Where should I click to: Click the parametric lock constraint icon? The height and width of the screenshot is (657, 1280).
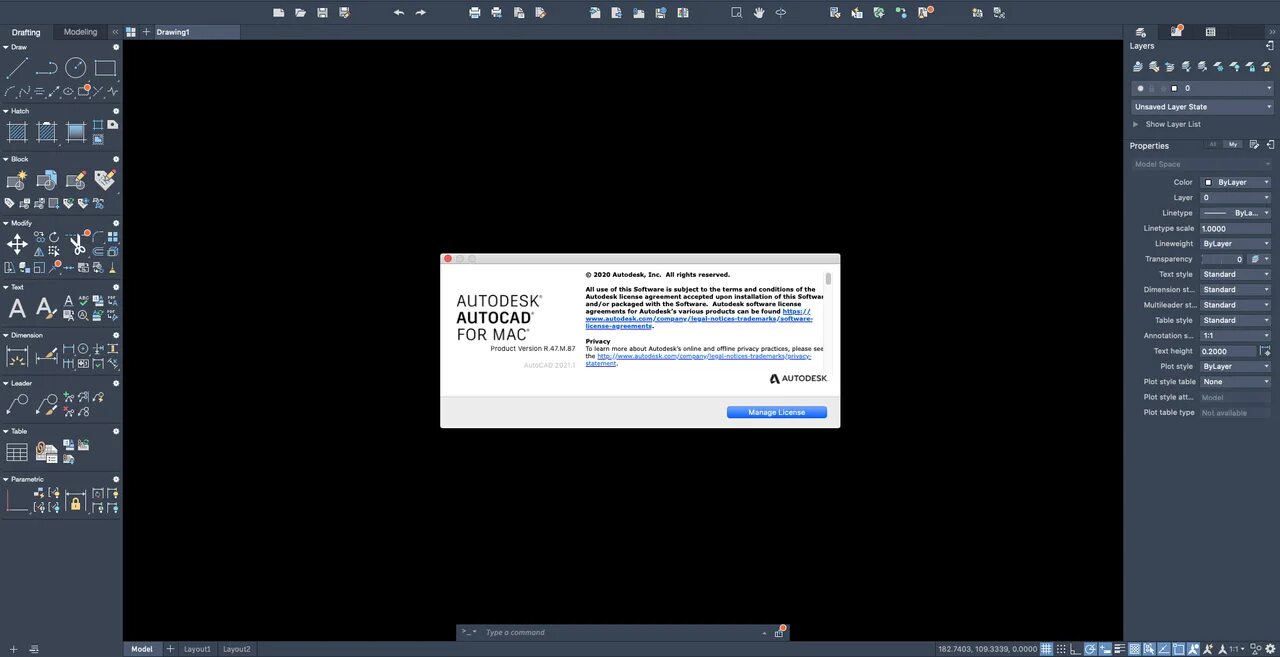point(75,503)
